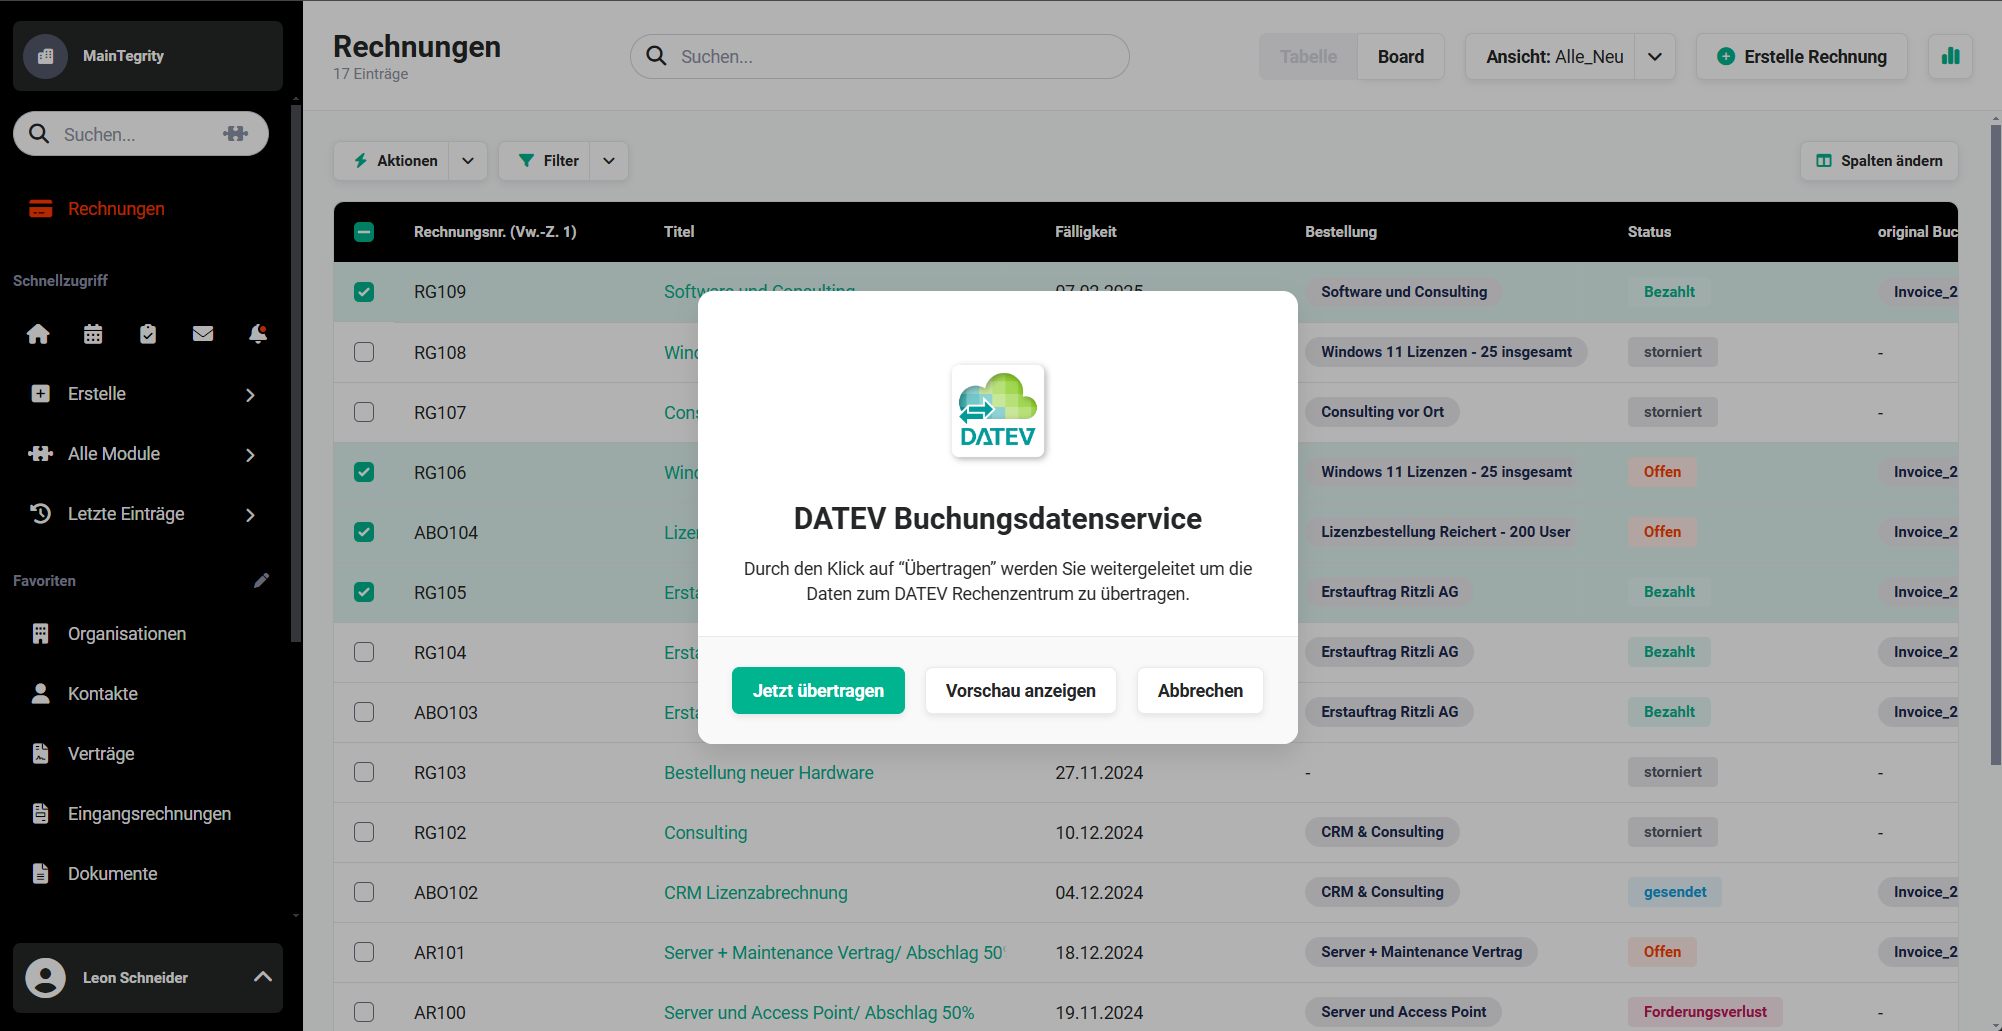
Task: Open the notifications bell icon
Action: pos(258,334)
